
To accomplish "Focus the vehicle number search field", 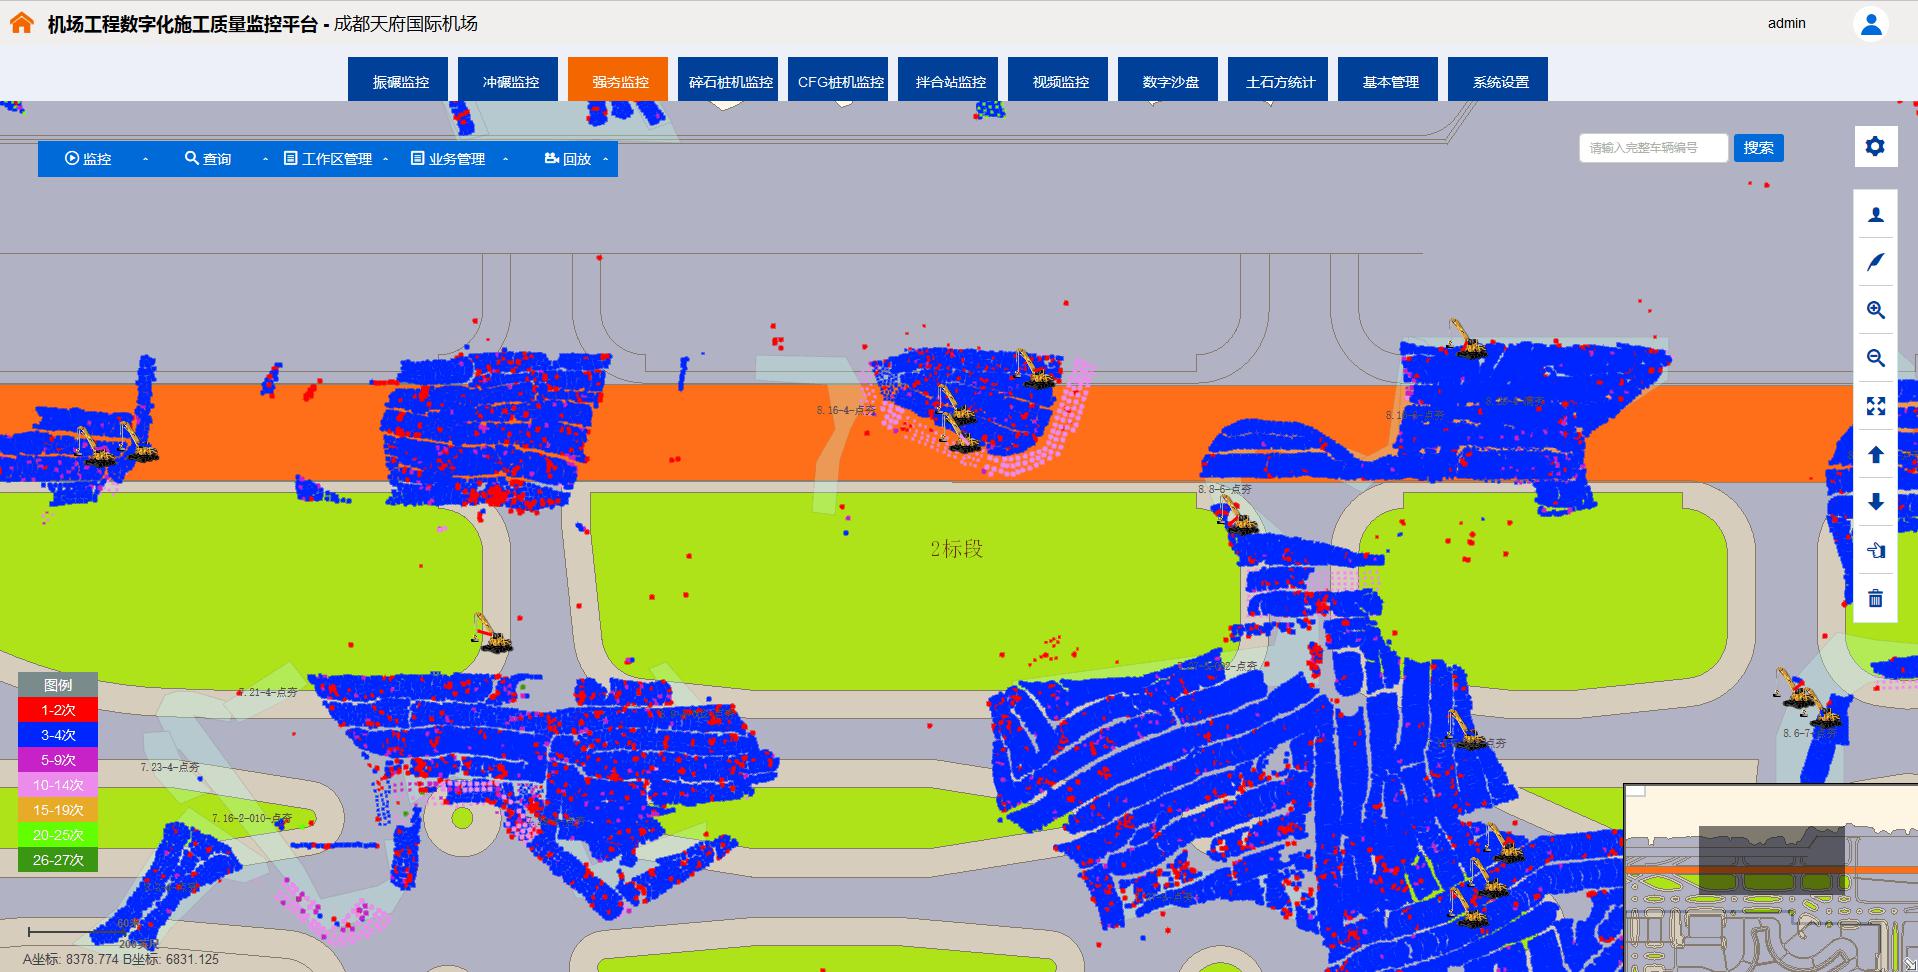I will pos(1652,148).
